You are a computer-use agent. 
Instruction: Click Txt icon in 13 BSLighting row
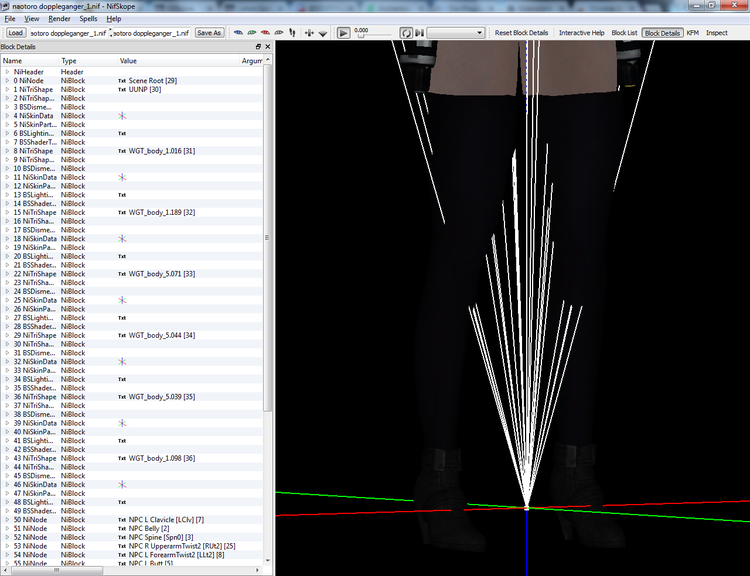(122, 195)
